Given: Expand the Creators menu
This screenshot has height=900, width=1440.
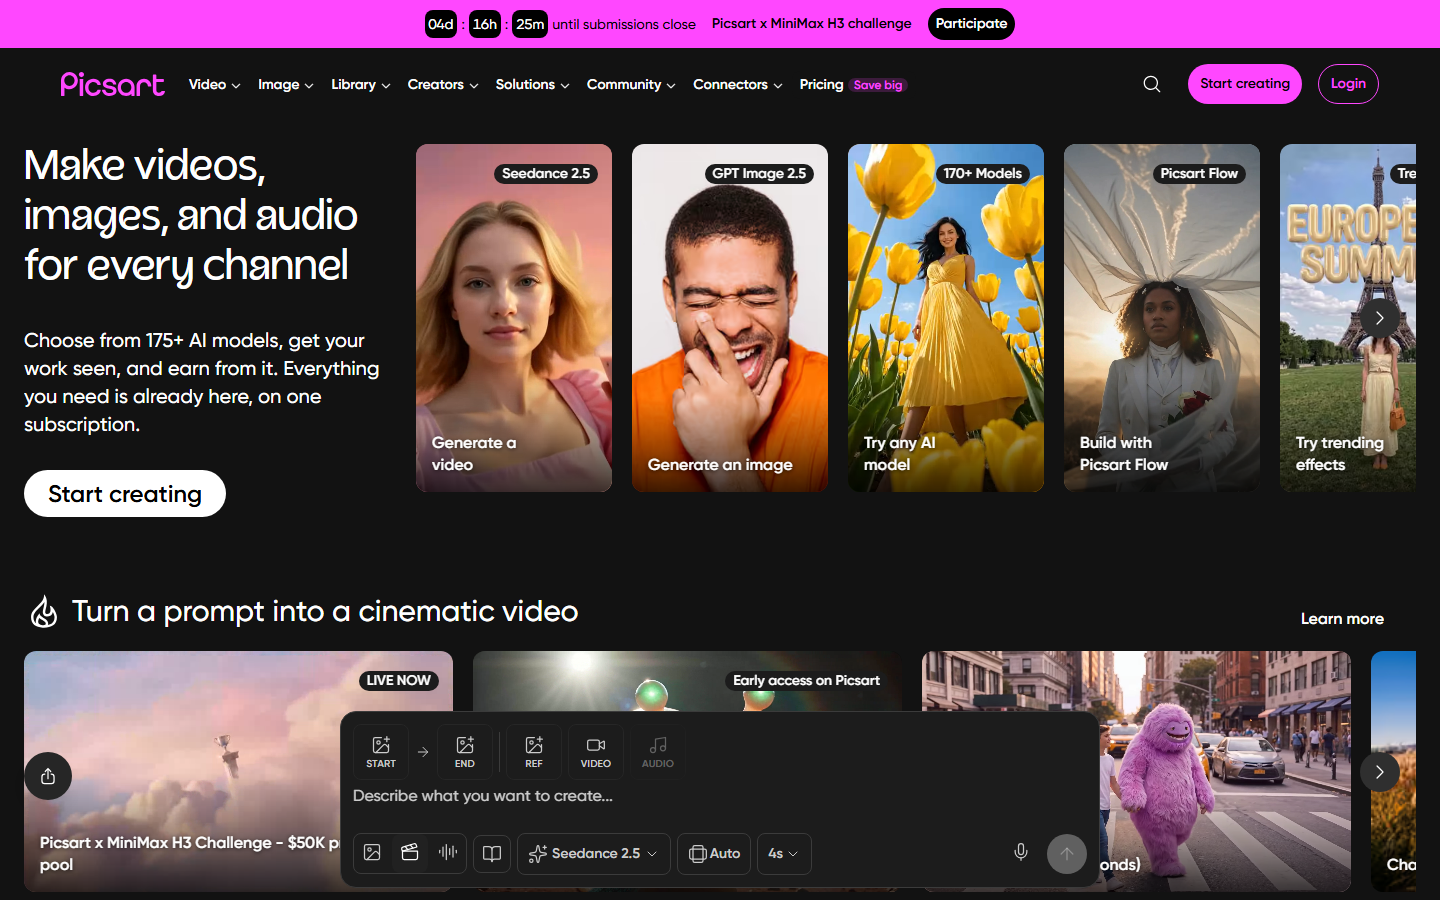Looking at the screenshot, I should point(443,85).
